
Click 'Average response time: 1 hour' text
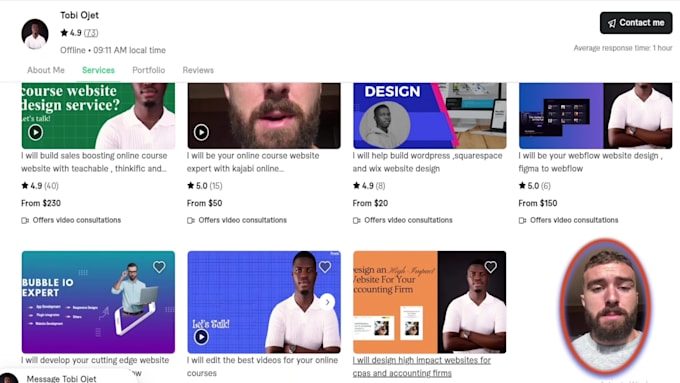point(623,48)
